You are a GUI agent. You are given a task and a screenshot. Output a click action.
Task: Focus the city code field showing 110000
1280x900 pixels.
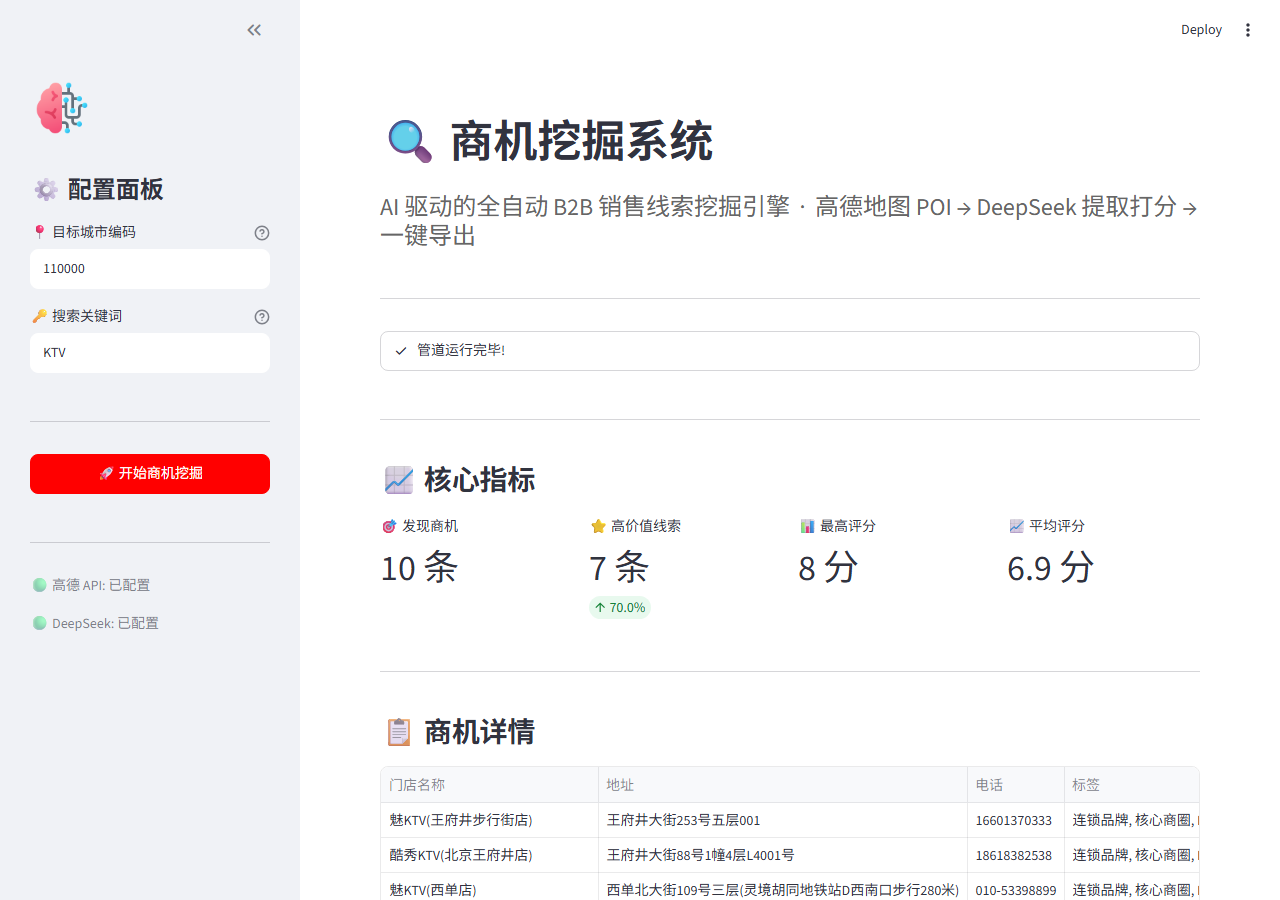click(150, 269)
